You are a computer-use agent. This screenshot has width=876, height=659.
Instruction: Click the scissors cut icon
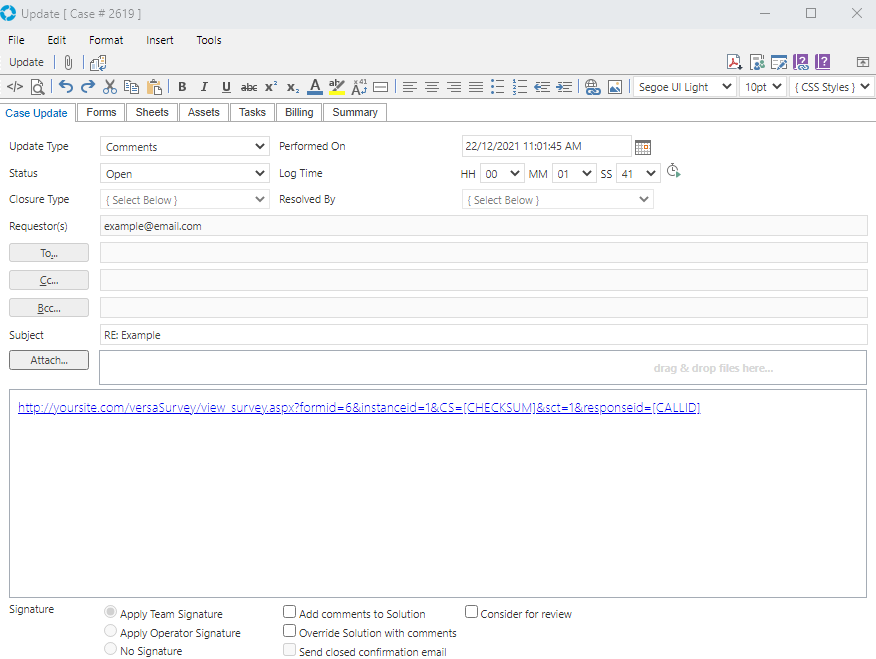pos(110,87)
